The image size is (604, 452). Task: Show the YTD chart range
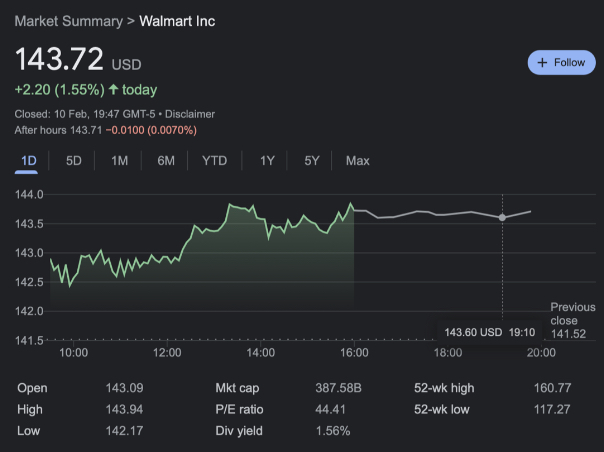point(215,161)
